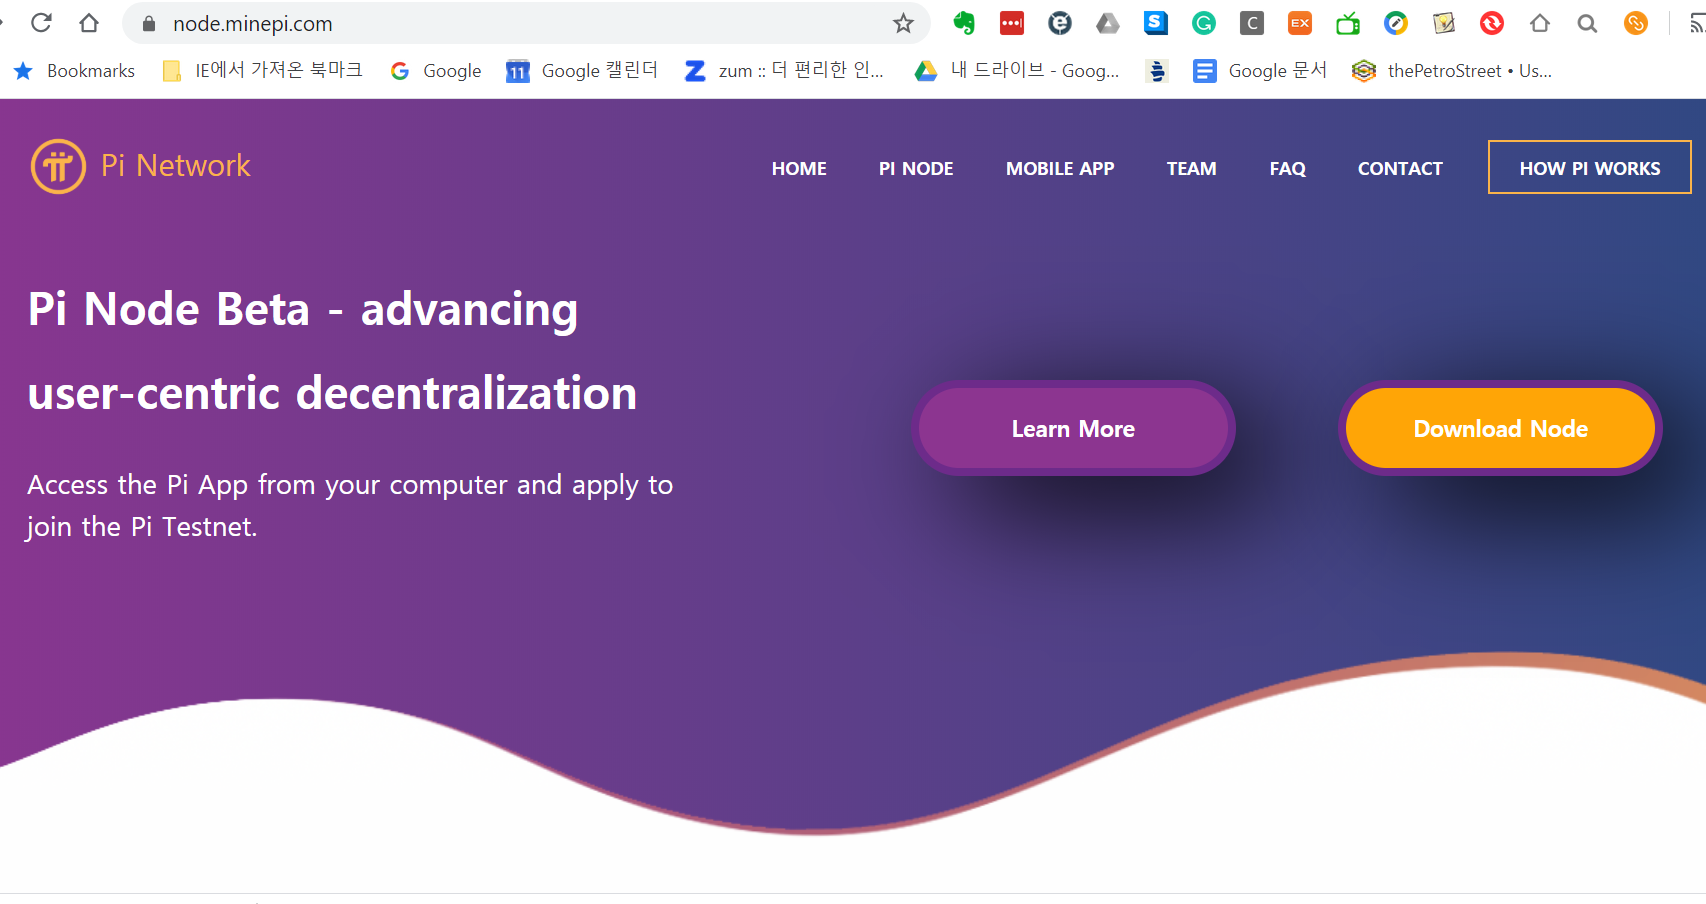Click the 'Access the Pi App' paragraph

point(350,506)
